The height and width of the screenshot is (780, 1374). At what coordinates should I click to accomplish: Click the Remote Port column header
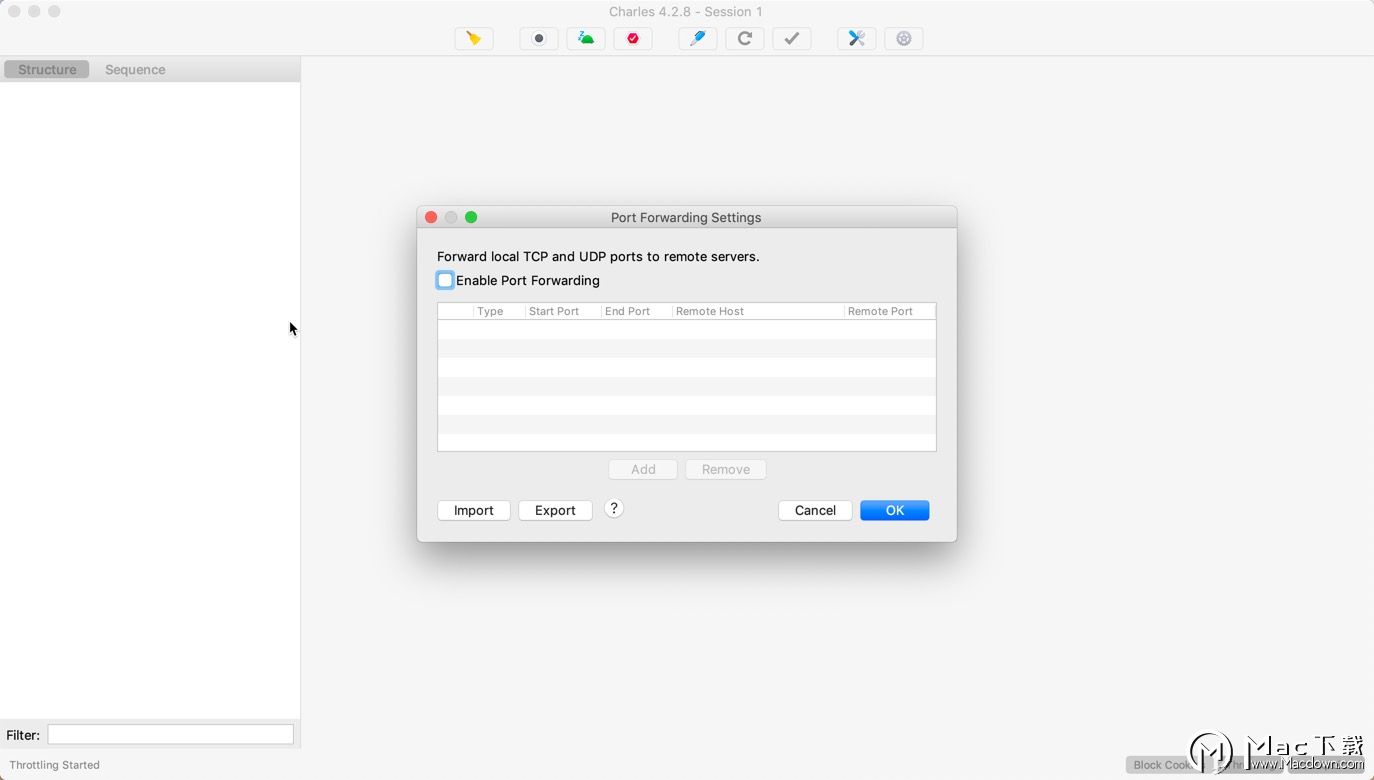click(890, 311)
